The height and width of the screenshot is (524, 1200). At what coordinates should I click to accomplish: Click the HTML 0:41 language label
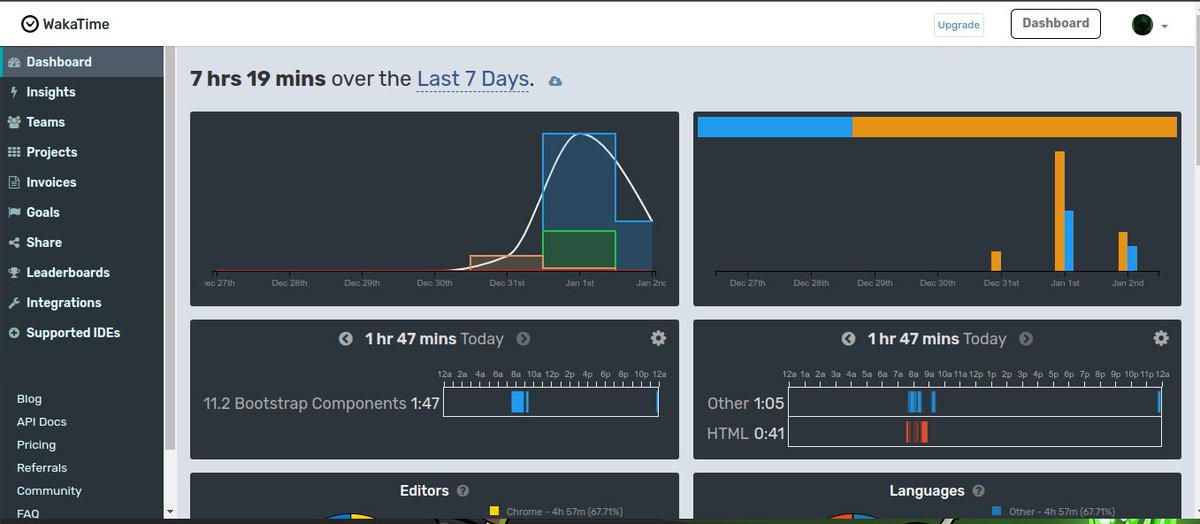(746, 433)
